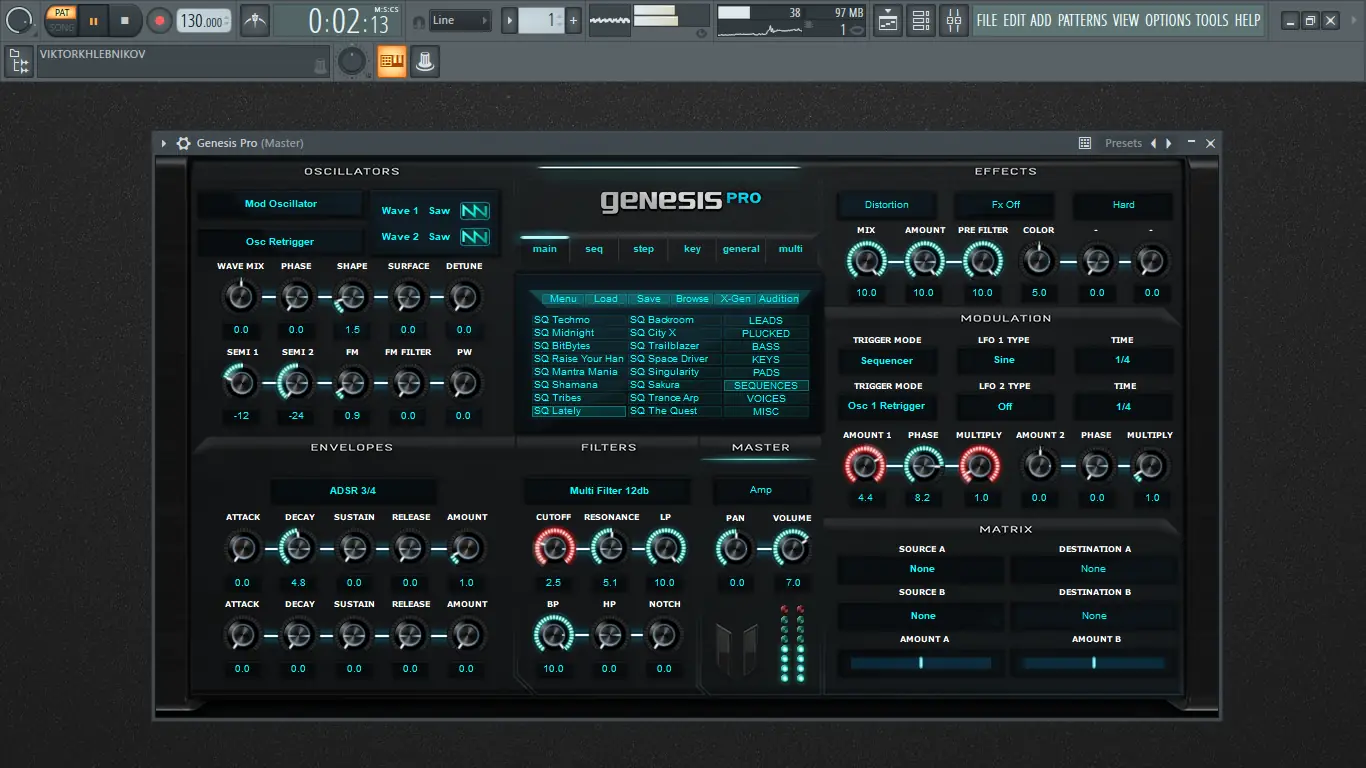The image size is (1366, 768).
Task: Switch to the seq tab in Genesis
Action: tap(594, 249)
